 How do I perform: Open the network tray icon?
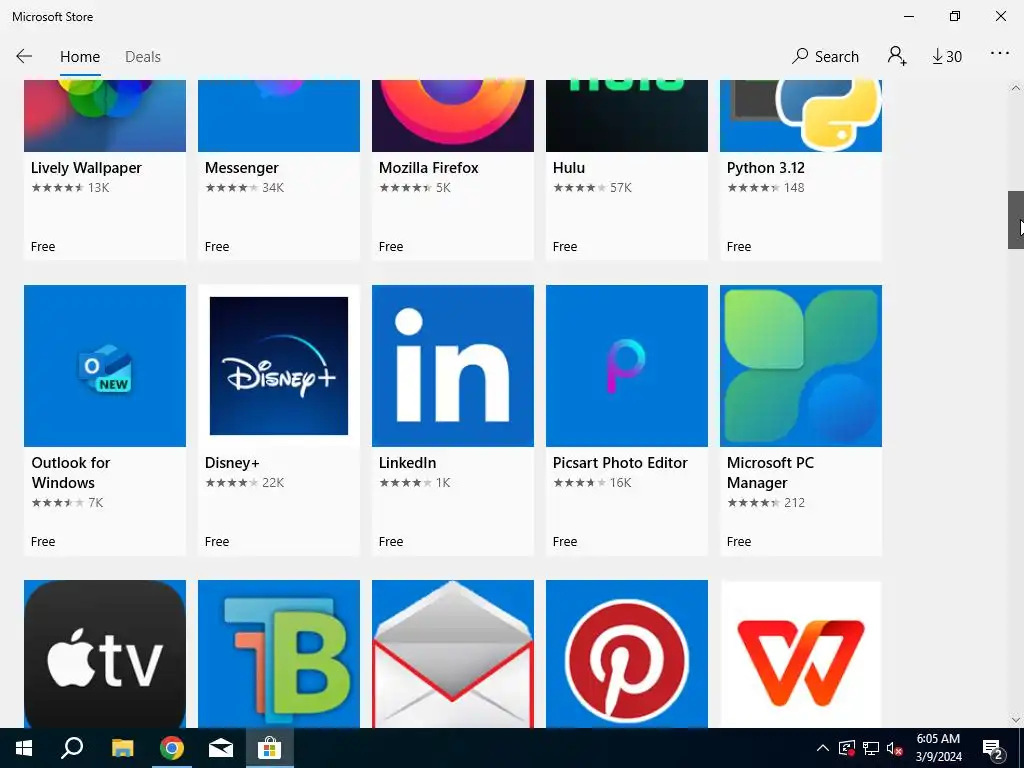pyautogui.click(x=871, y=748)
